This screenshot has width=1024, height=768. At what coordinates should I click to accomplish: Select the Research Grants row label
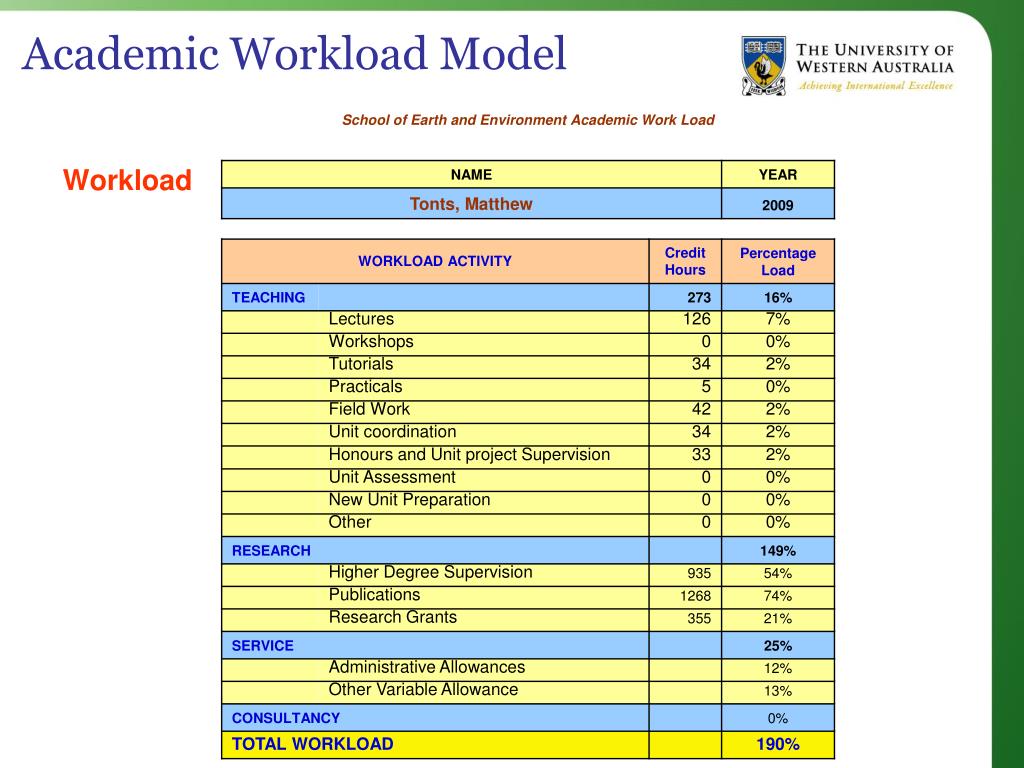[x=392, y=617]
